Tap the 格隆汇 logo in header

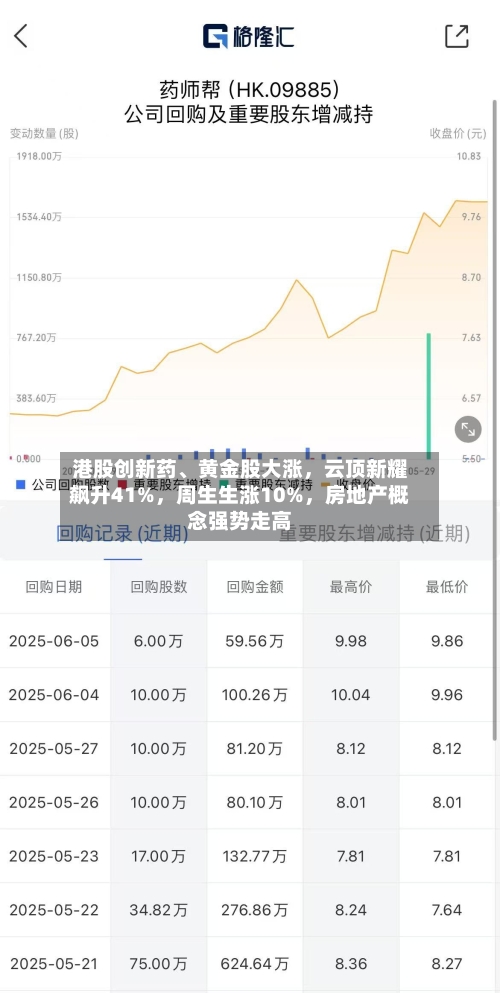[x=249, y=36]
